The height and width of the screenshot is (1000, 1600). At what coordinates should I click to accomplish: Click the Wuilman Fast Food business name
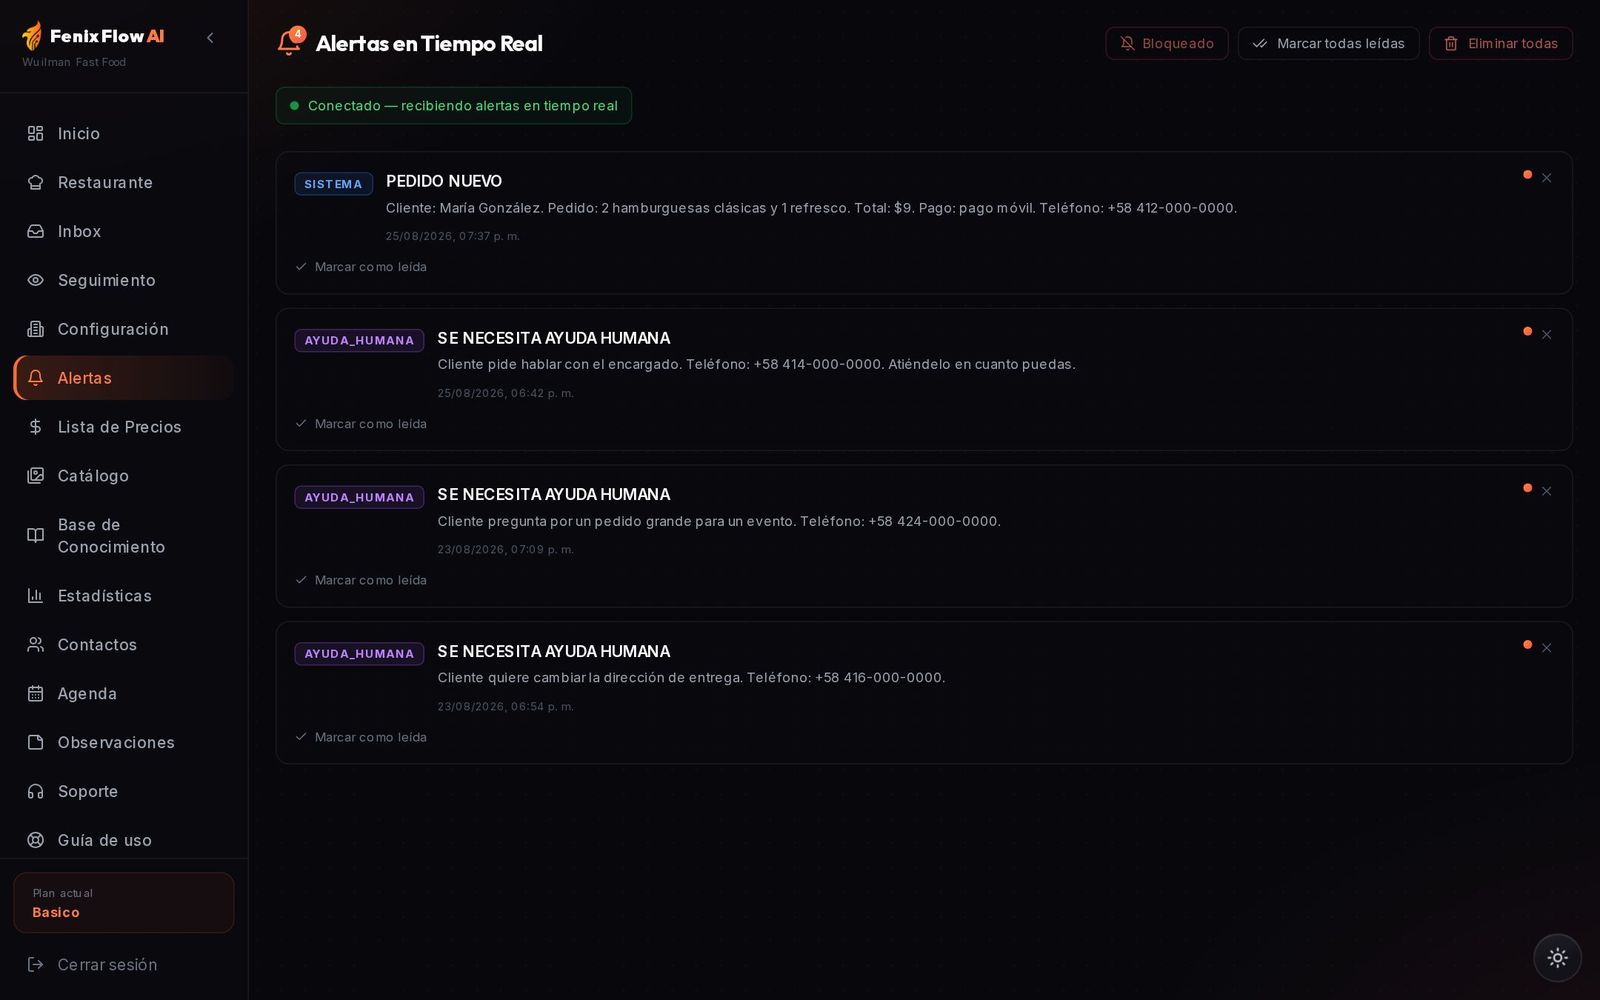click(74, 62)
